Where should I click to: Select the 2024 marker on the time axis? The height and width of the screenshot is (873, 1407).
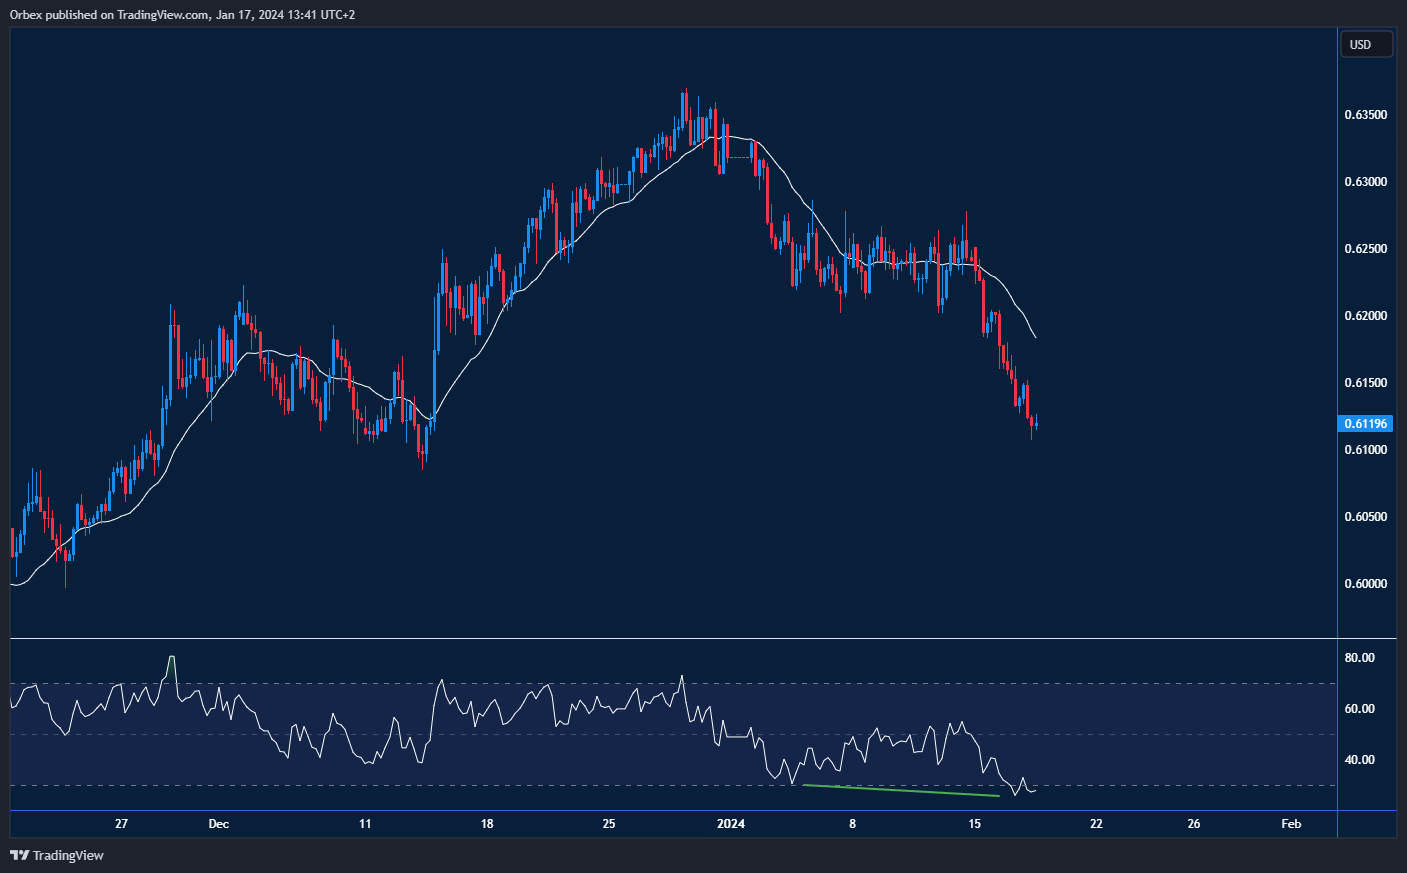pyautogui.click(x=729, y=824)
